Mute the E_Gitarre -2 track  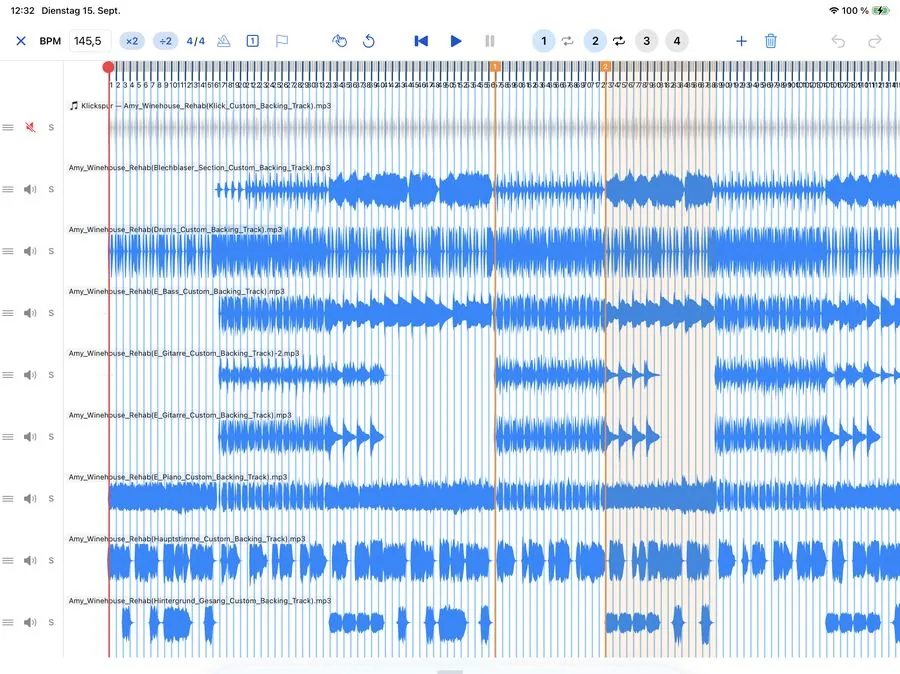tap(30, 375)
